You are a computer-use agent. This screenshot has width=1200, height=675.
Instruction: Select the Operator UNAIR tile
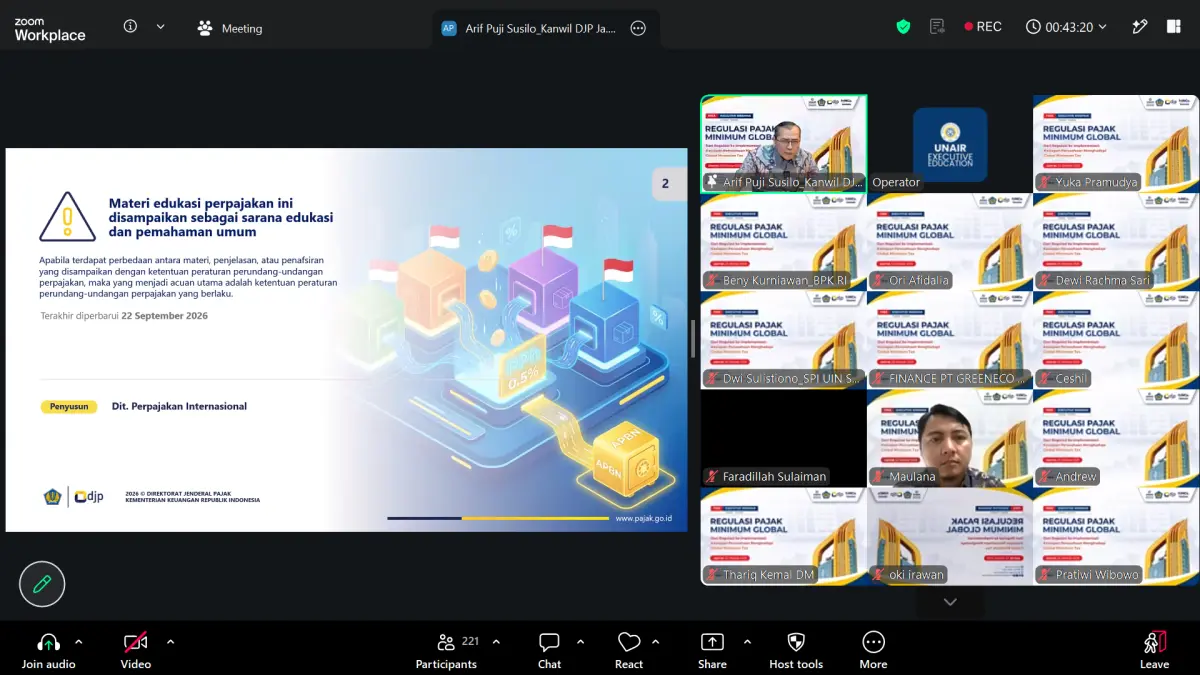click(x=950, y=143)
